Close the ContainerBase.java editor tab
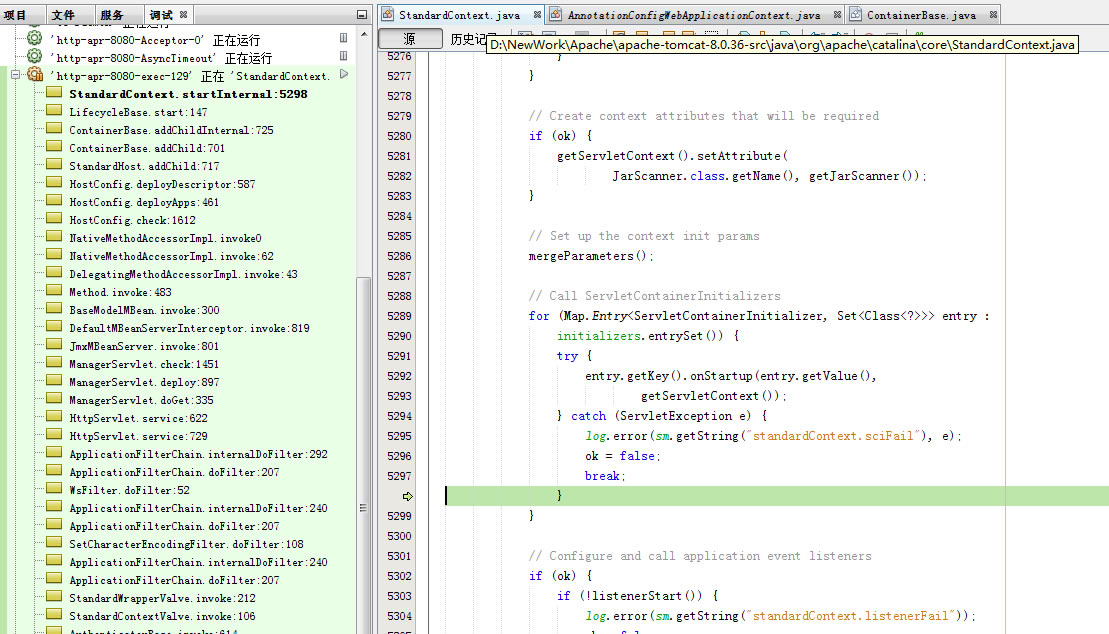The width and height of the screenshot is (1109, 634). pyautogui.click(x=994, y=15)
